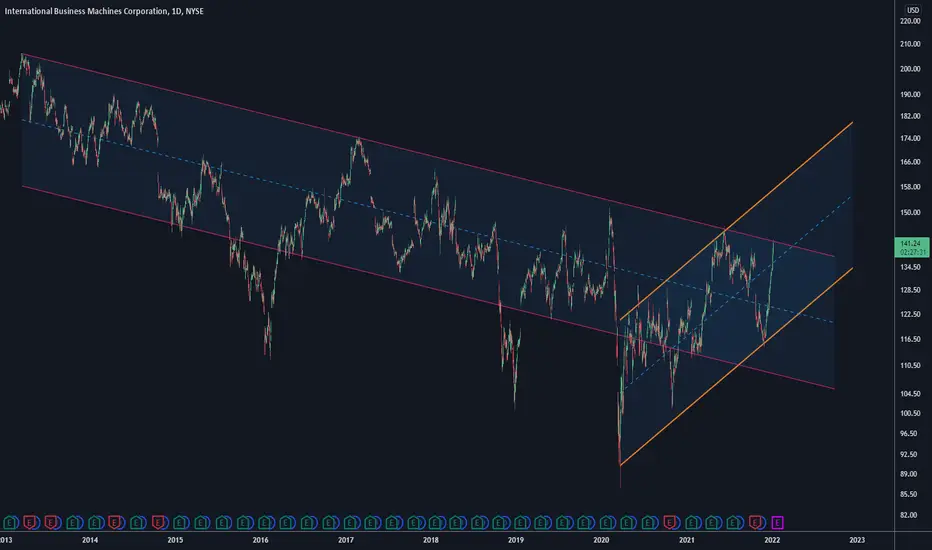Viewport: 932px width, 550px height.
Task: Click the 2014 year label on time axis
Action: [x=90, y=540]
